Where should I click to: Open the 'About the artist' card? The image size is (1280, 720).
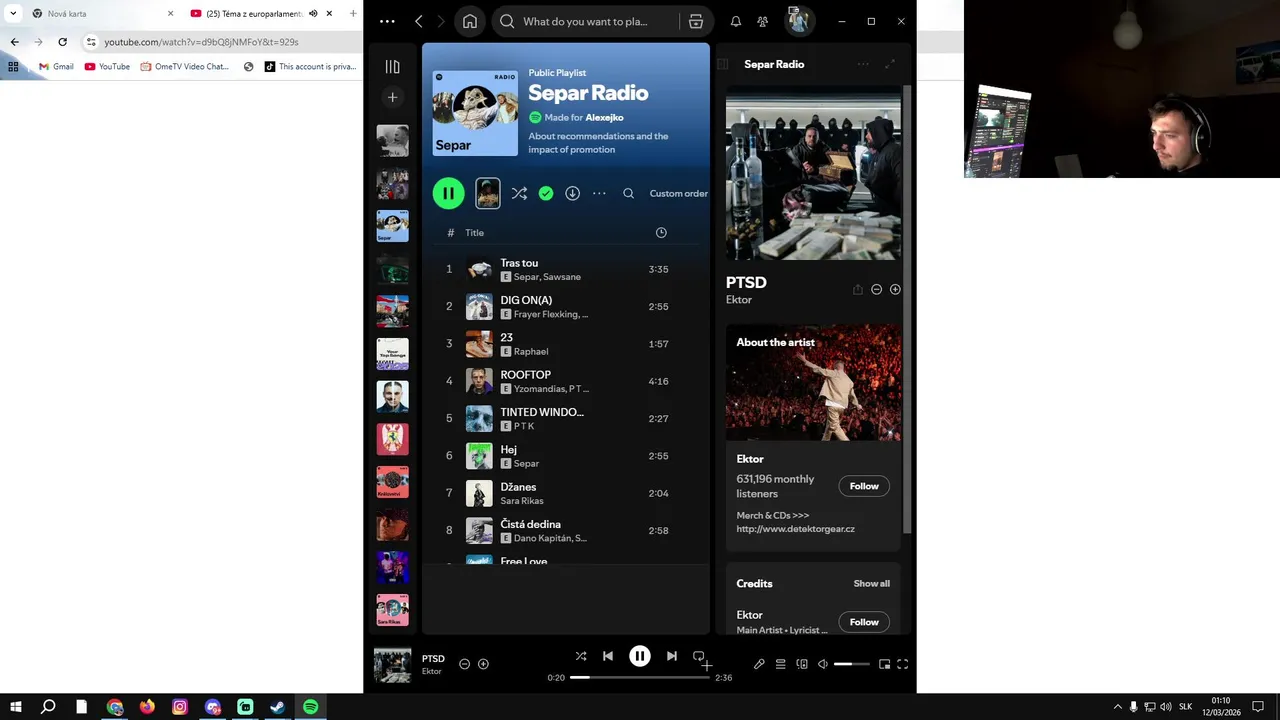[813, 437]
